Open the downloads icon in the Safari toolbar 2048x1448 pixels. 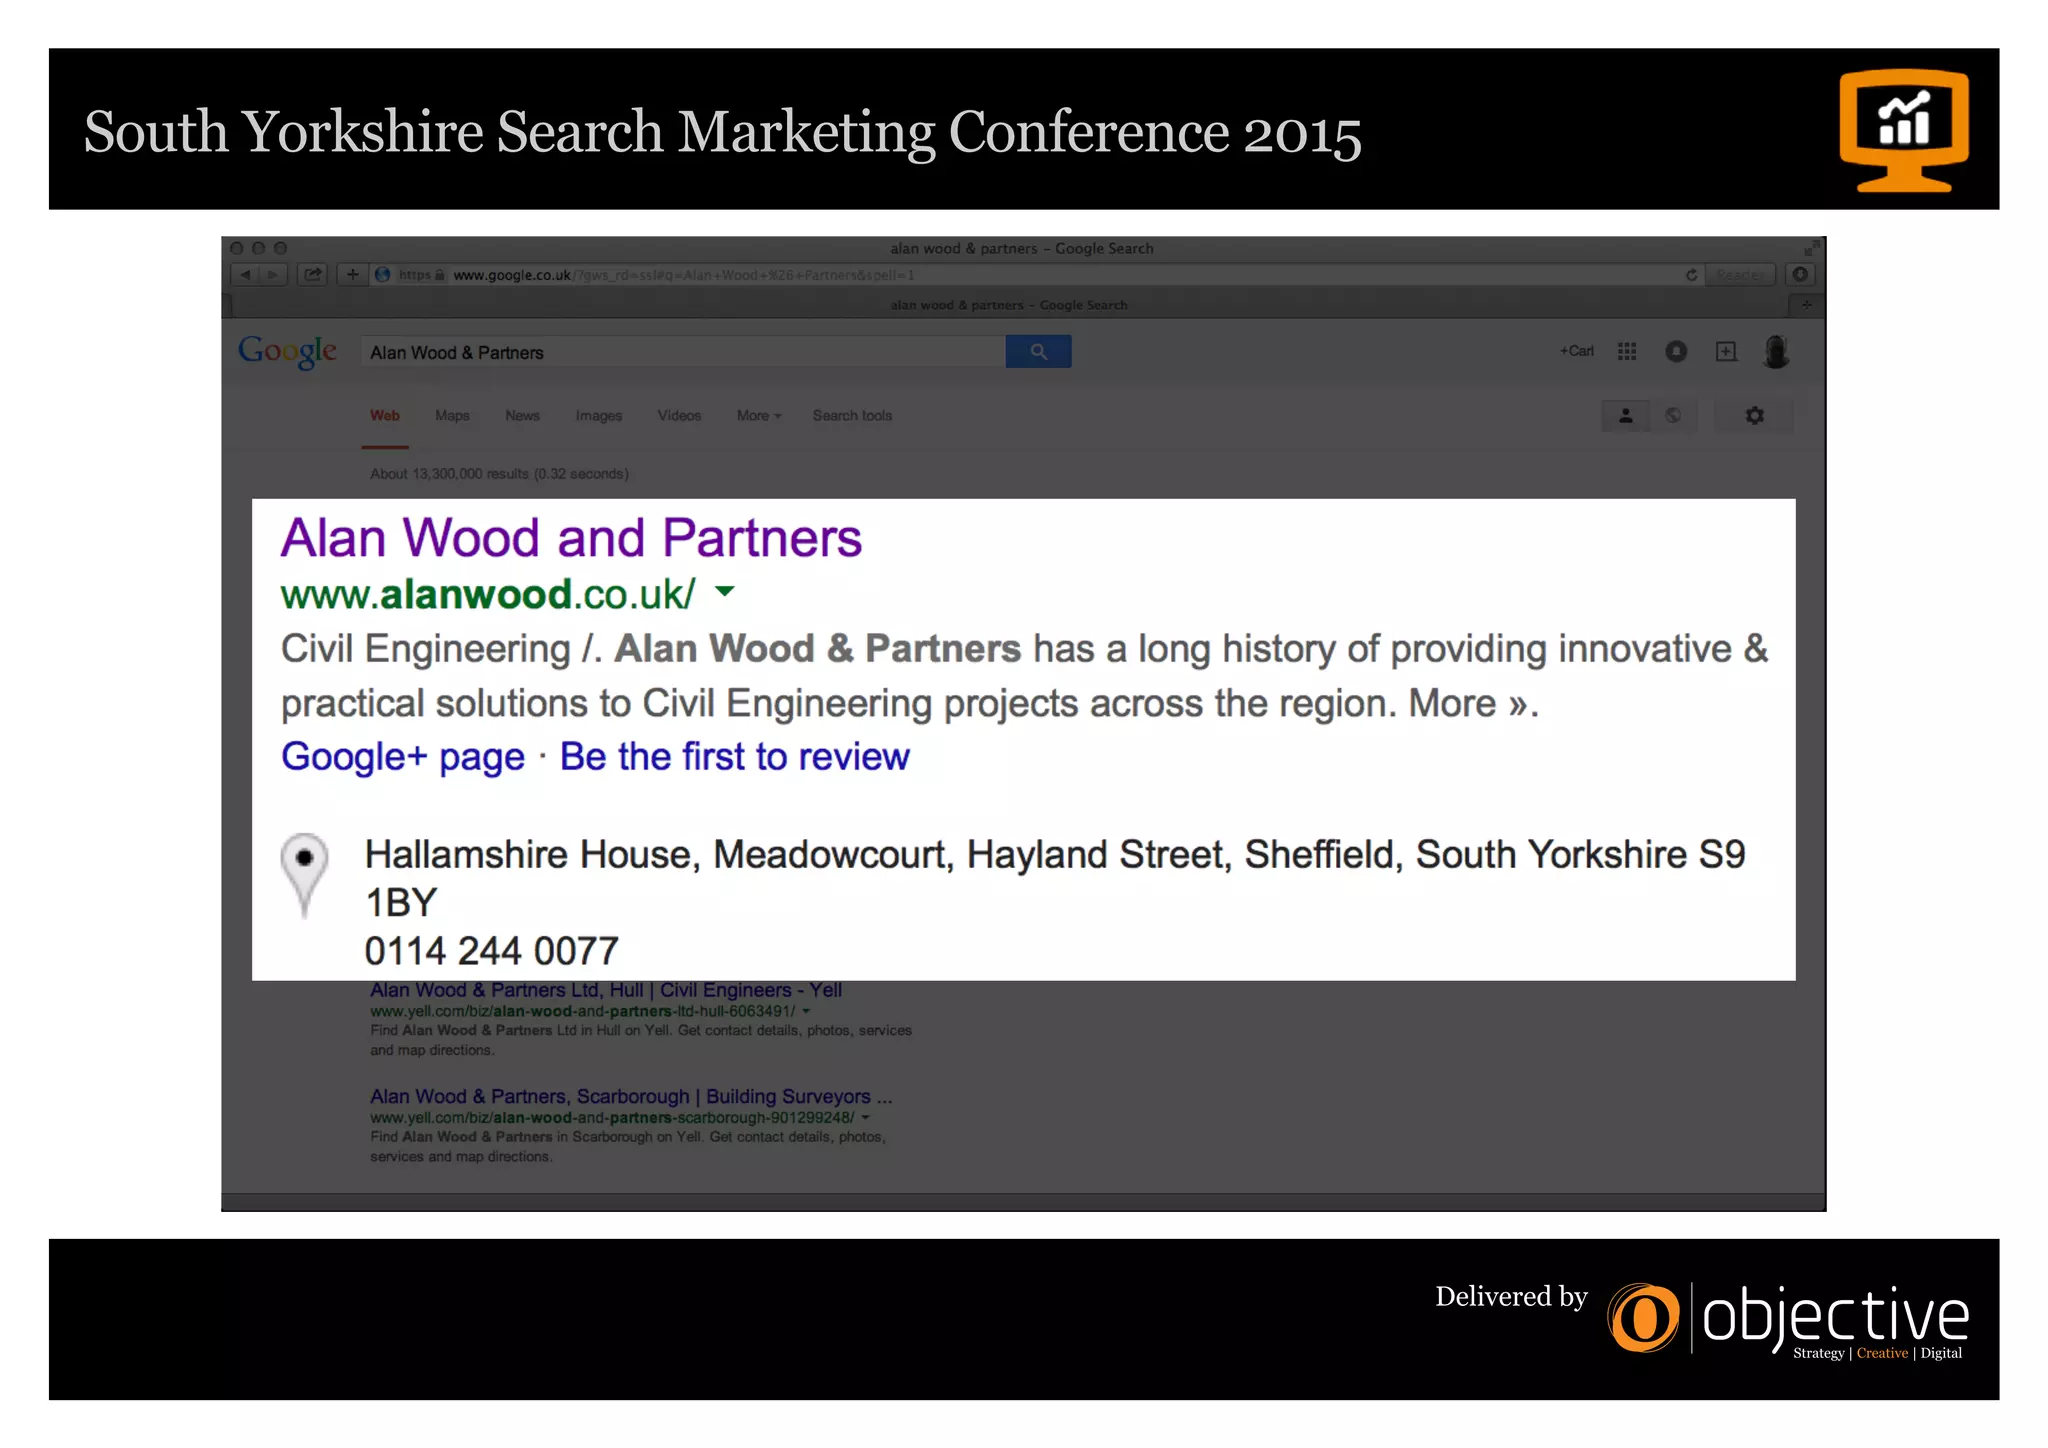[x=1800, y=275]
